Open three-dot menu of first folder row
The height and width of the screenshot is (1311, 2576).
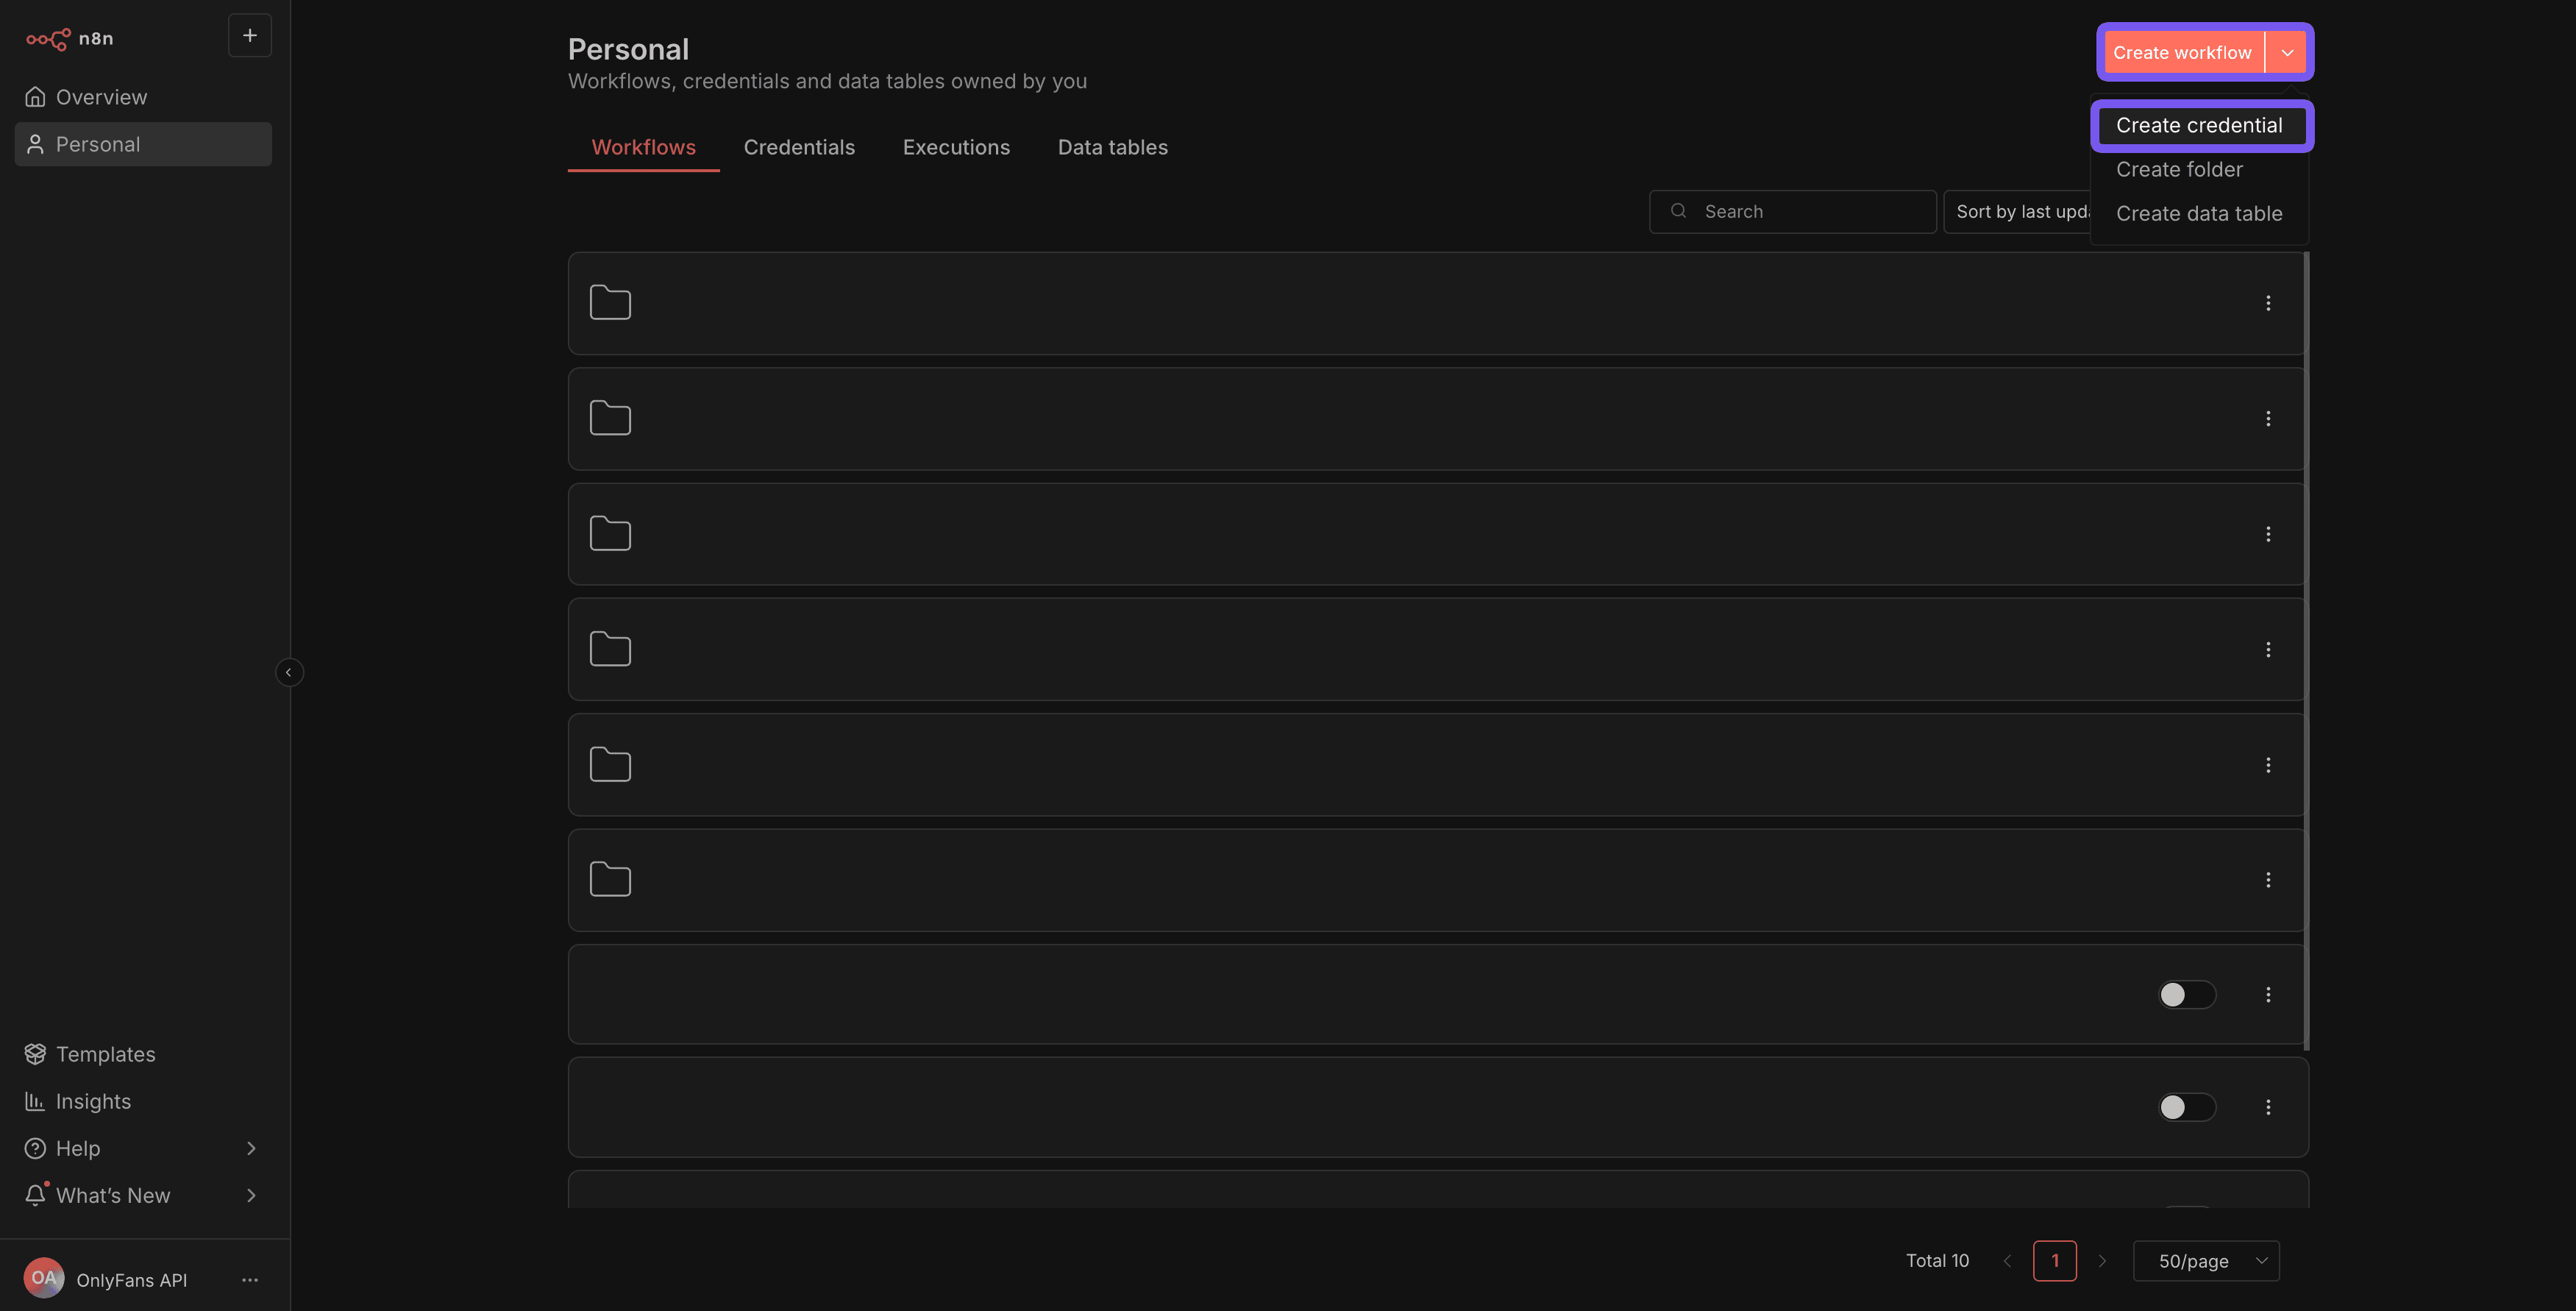pyautogui.click(x=2268, y=303)
